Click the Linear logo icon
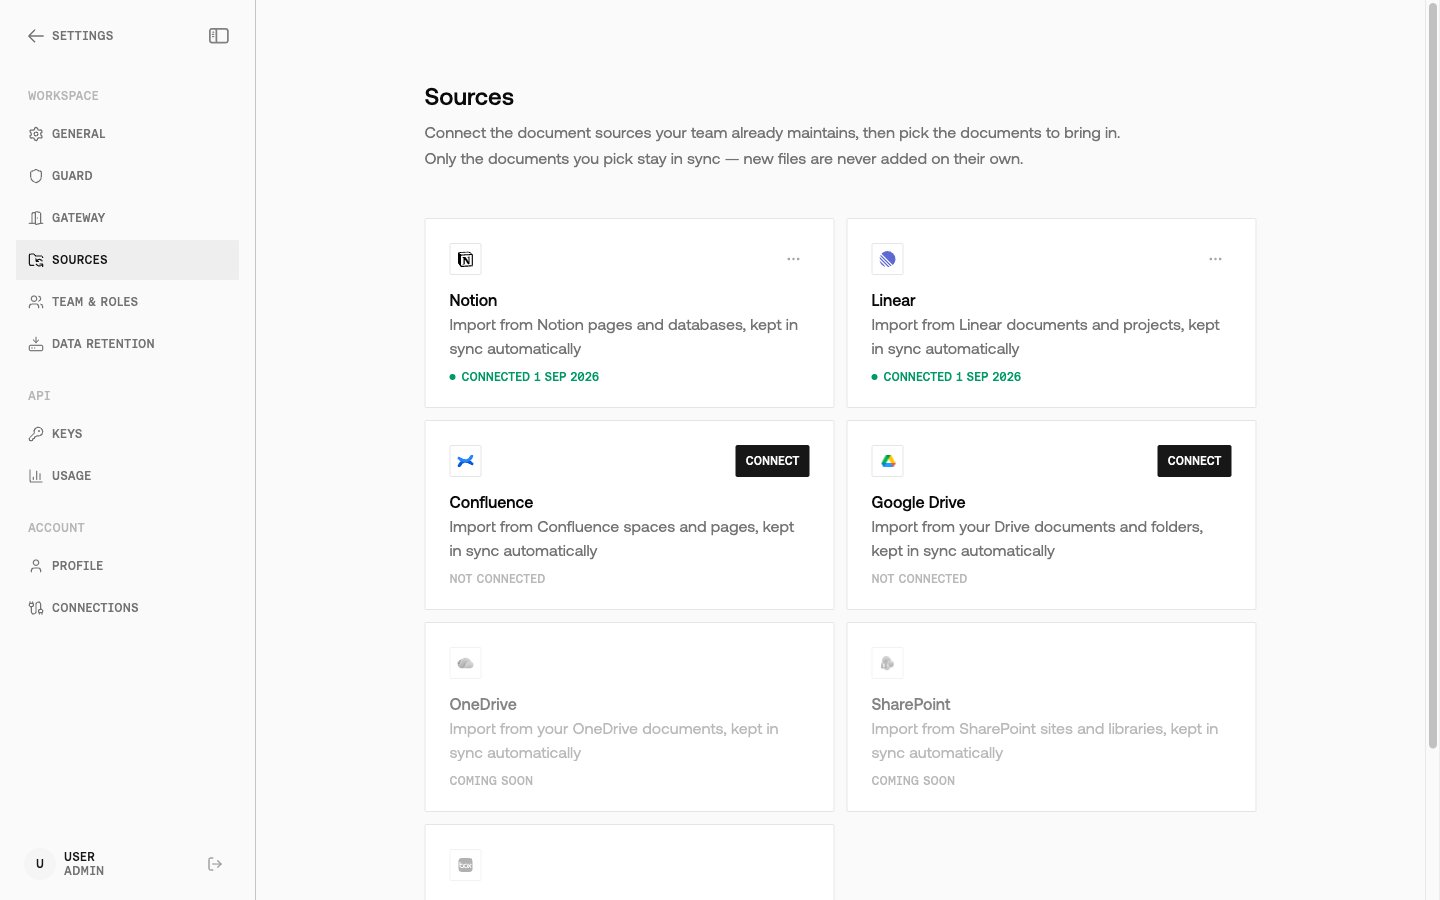Viewport: 1440px width, 900px height. tap(887, 259)
